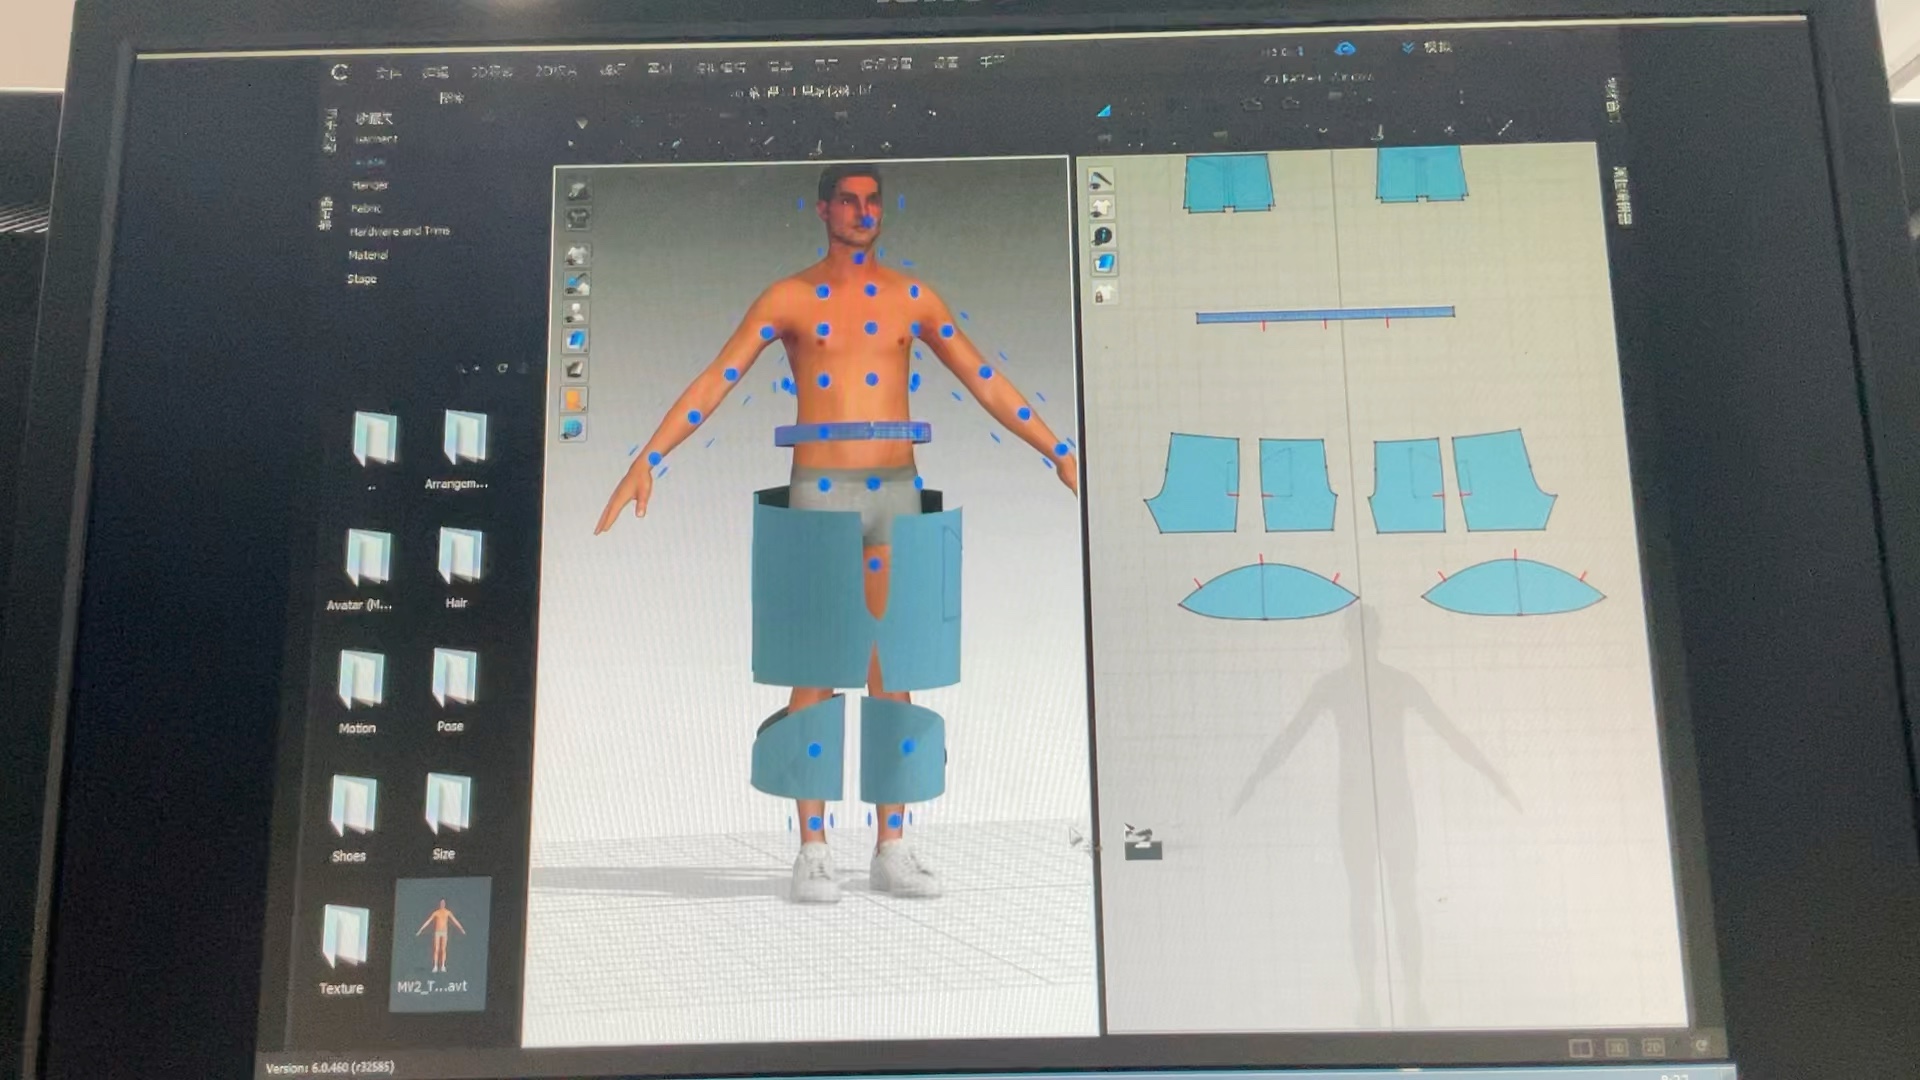Click the blue info icon in 2D toolbar
This screenshot has width=1920, height=1080.
[x=1102, y=236]
